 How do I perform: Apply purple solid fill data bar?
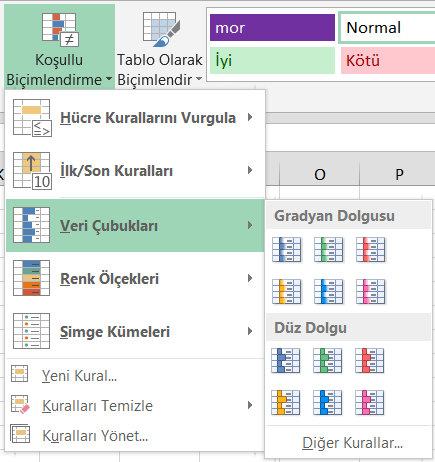370,403
